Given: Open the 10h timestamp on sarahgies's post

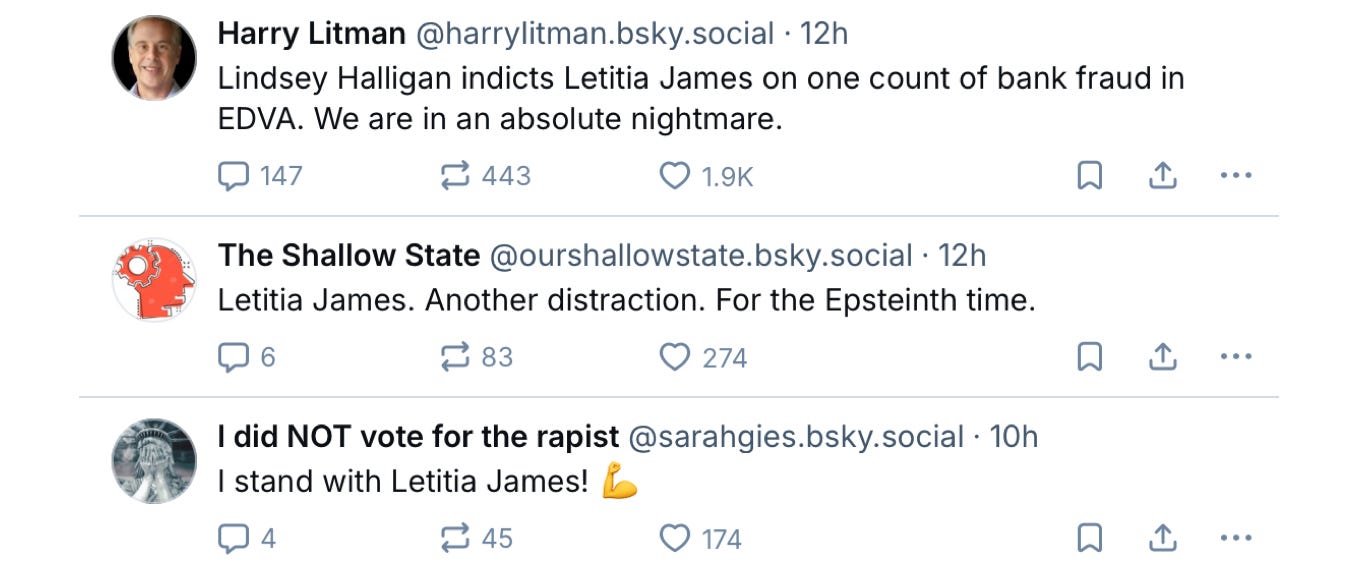Looking at the screenshot, I should pyautogui.click(x=1013, y=437).
